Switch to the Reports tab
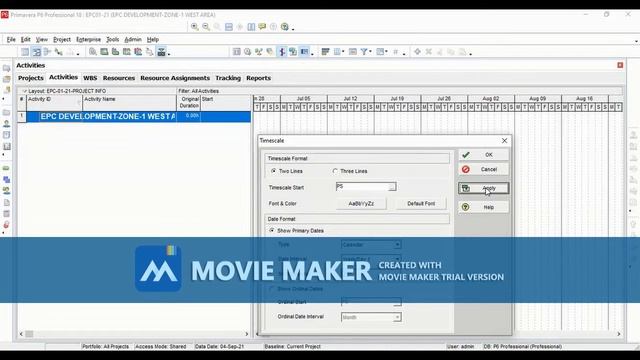Image resolution: width=640 pixels, height=360 pixels. pos(258,78)
